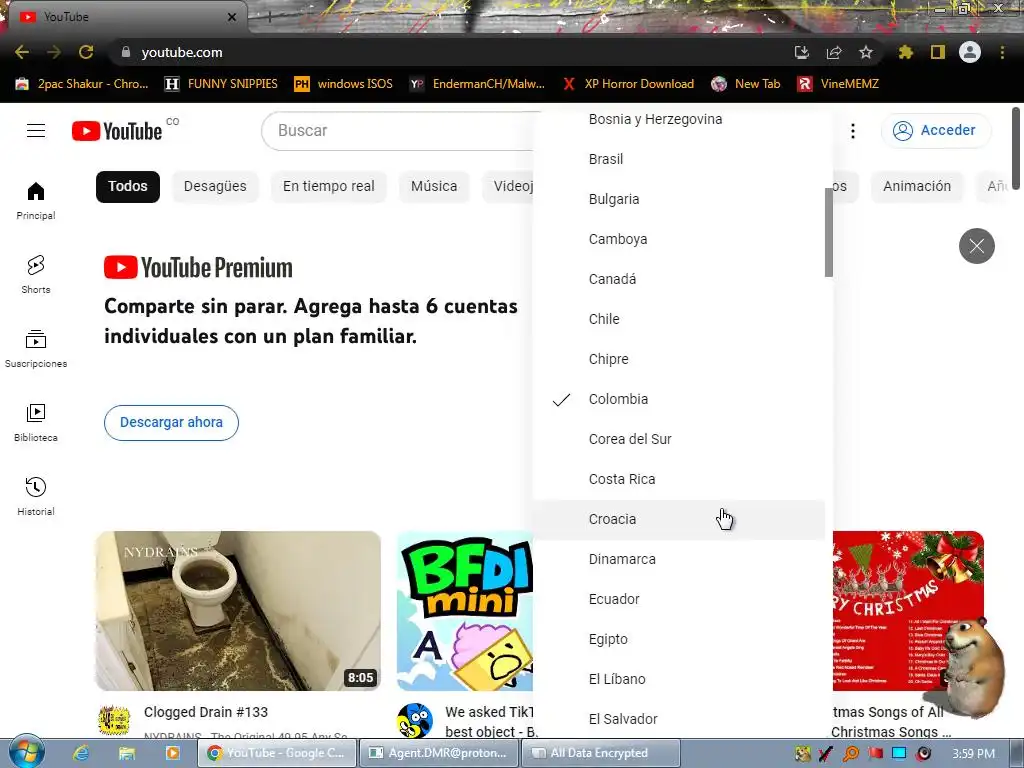Choose El Salvador from the country list
Image resolution: width=1024 pixels, height=768 pixels.
[679, 719]
